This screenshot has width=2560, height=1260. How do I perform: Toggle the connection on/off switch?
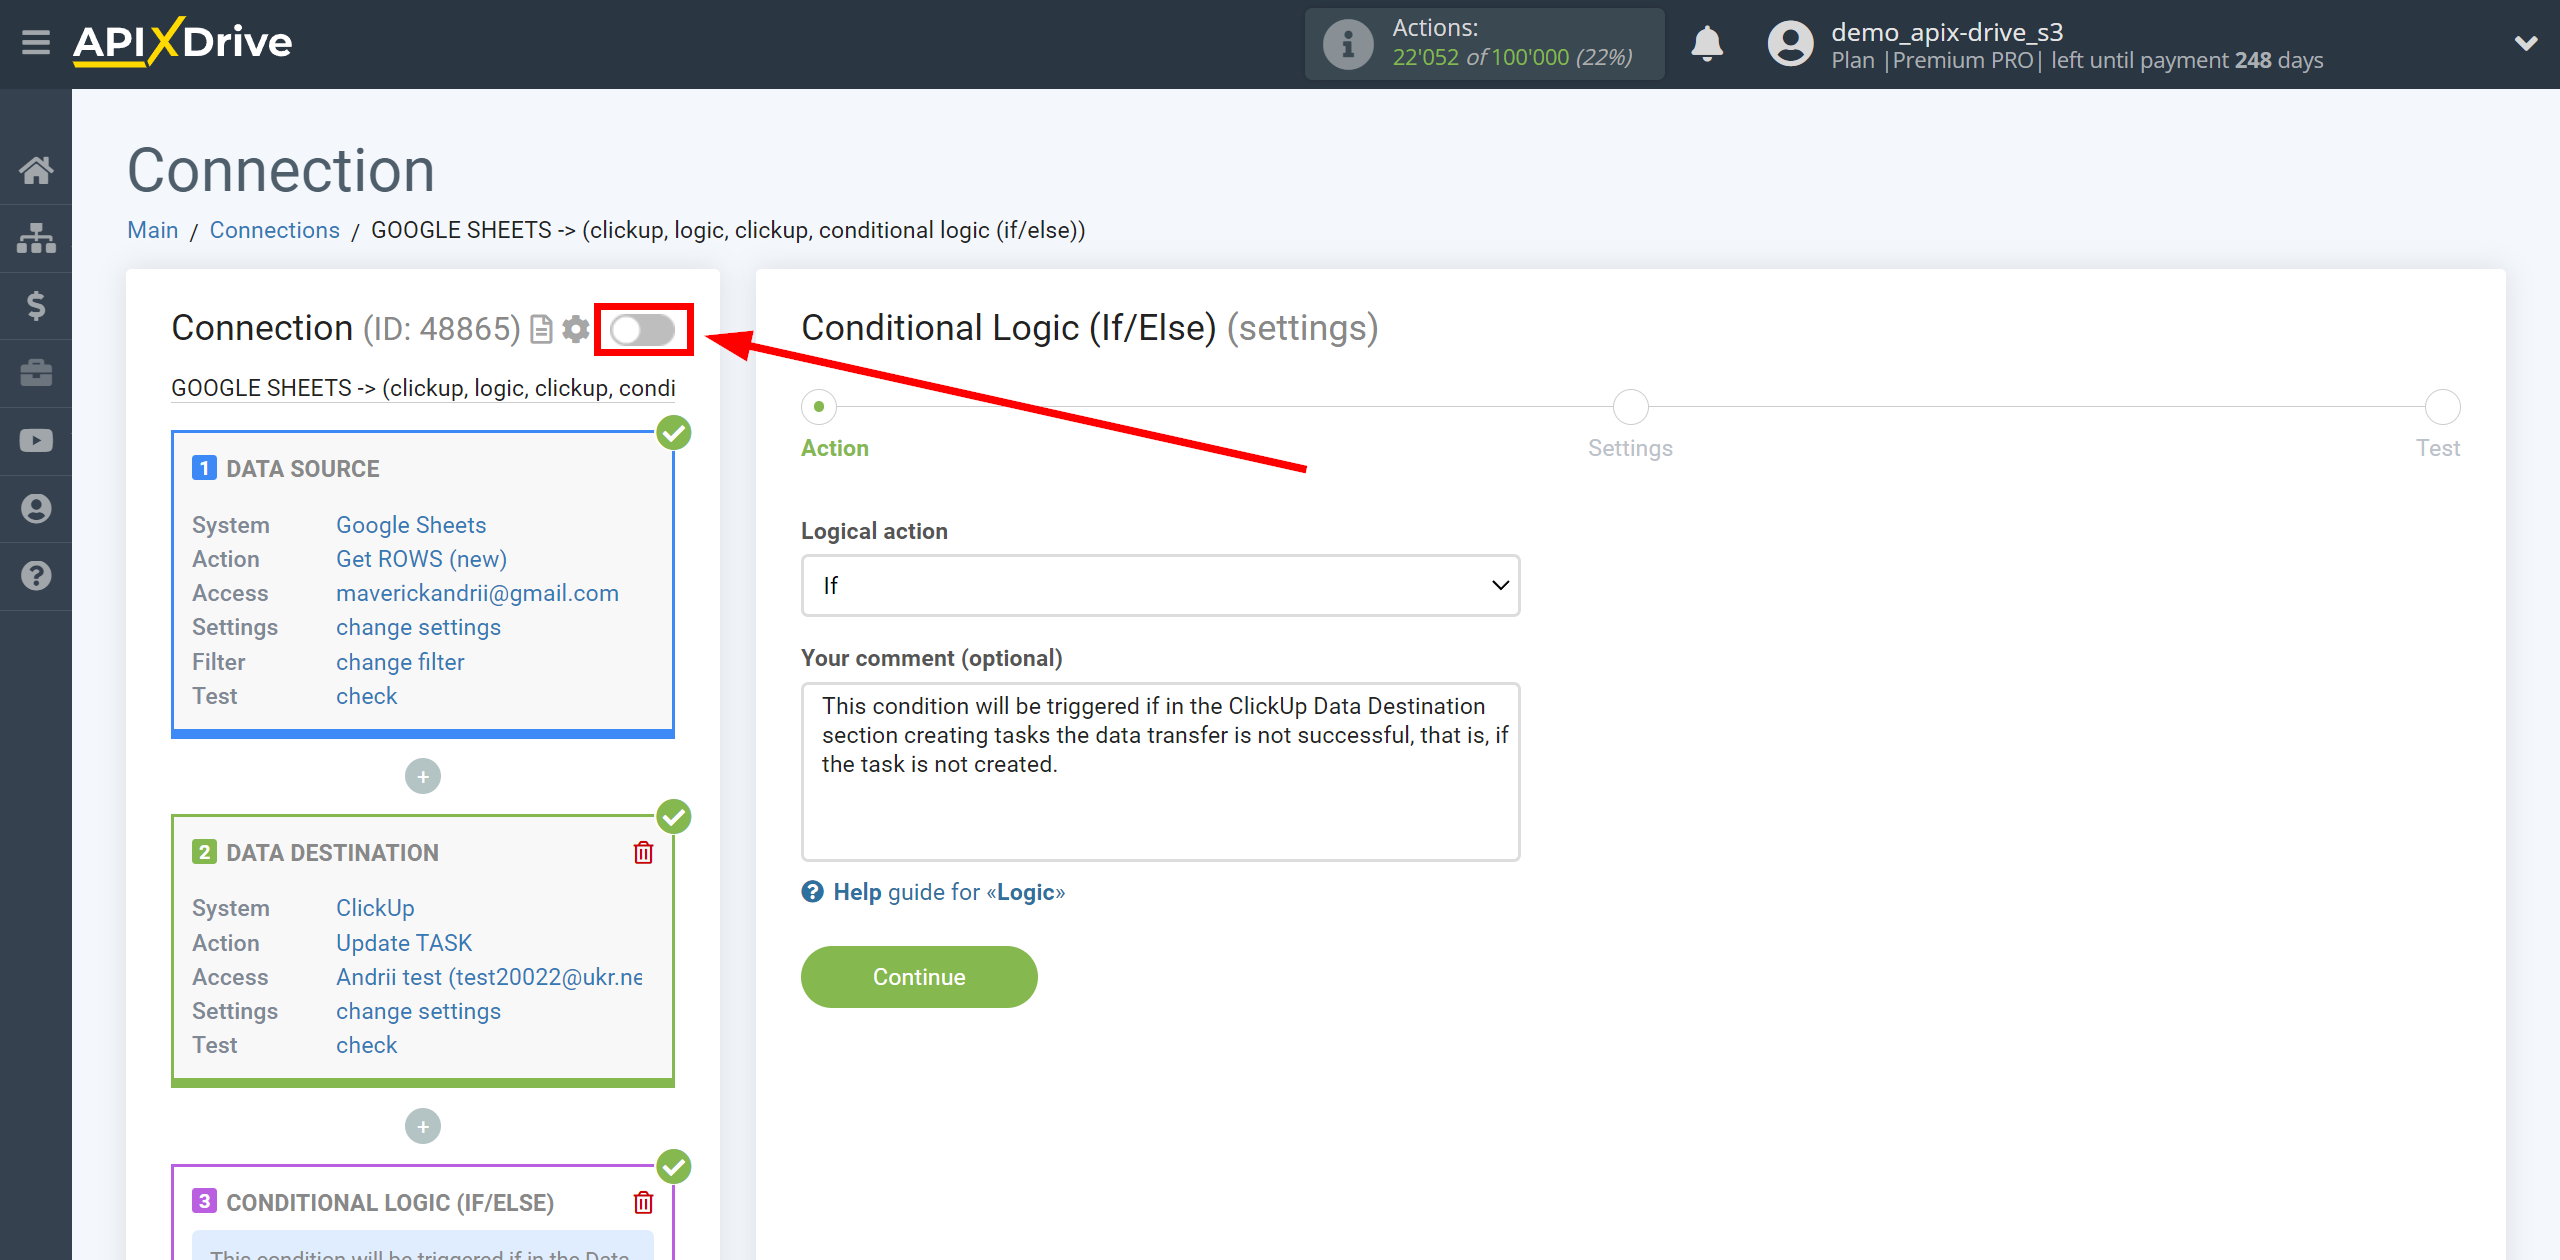[643, 330]
